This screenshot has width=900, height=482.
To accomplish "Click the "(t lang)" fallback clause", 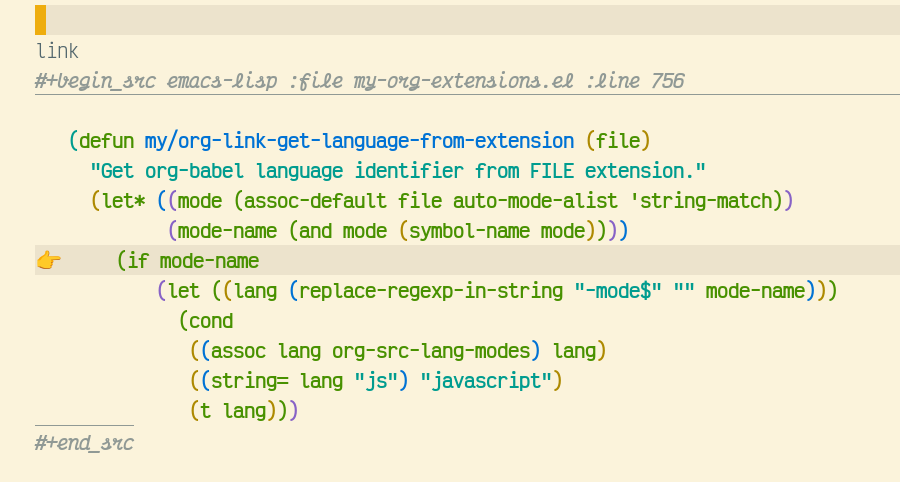I will (x=234, y=410).
